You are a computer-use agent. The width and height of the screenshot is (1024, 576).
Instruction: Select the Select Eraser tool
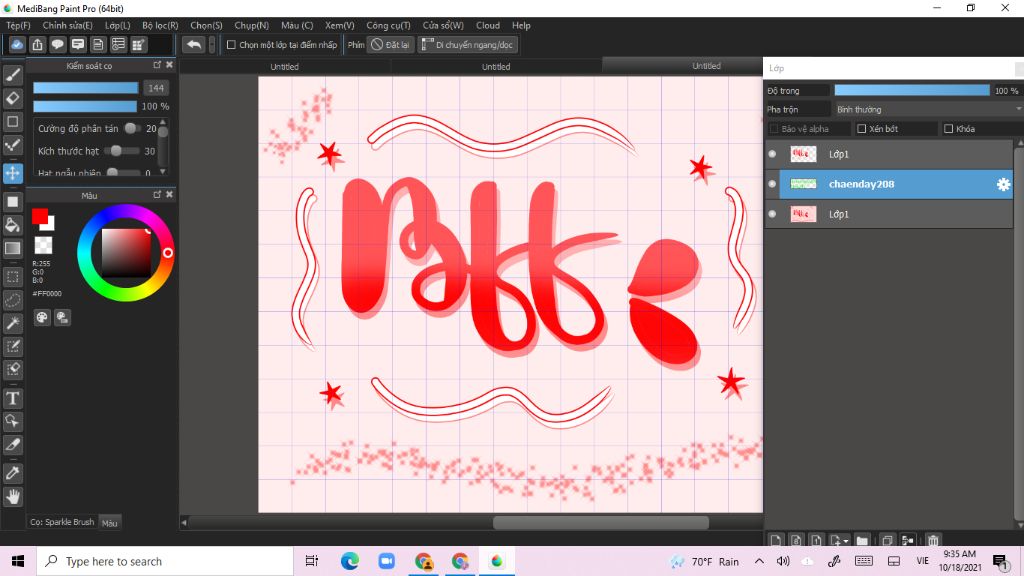(12, 370)
